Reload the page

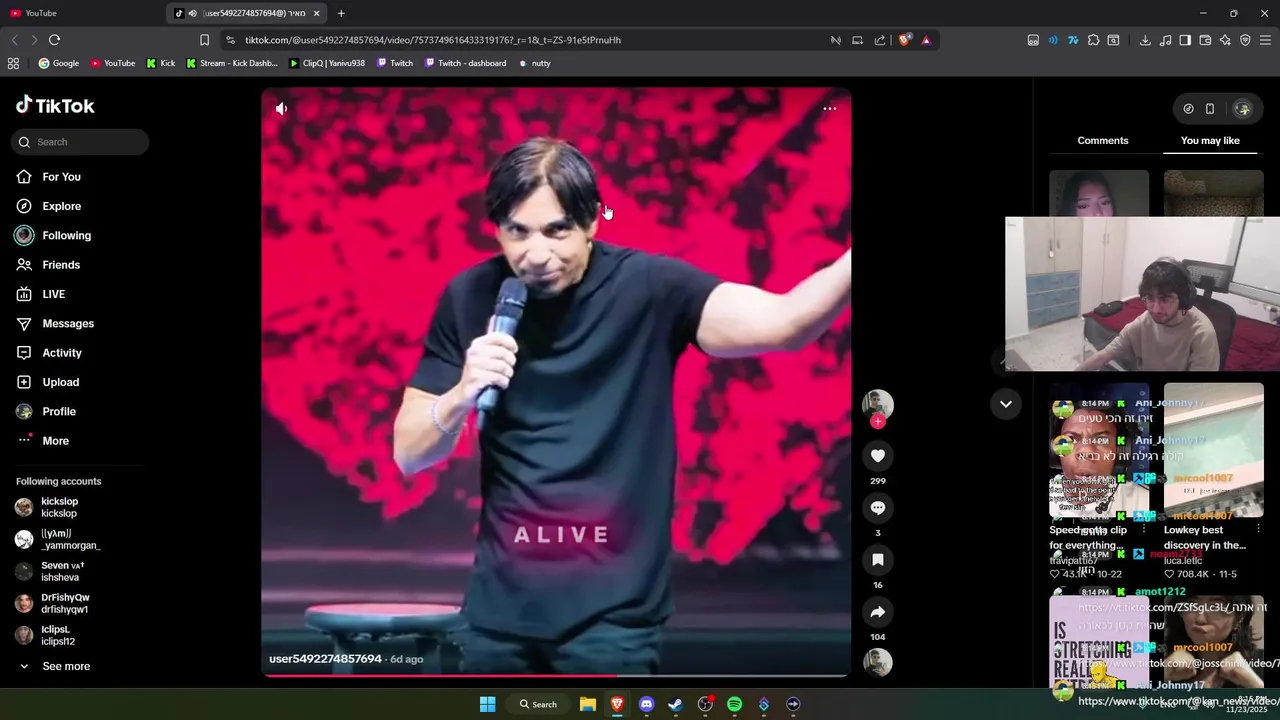click(x=54, y=40)
